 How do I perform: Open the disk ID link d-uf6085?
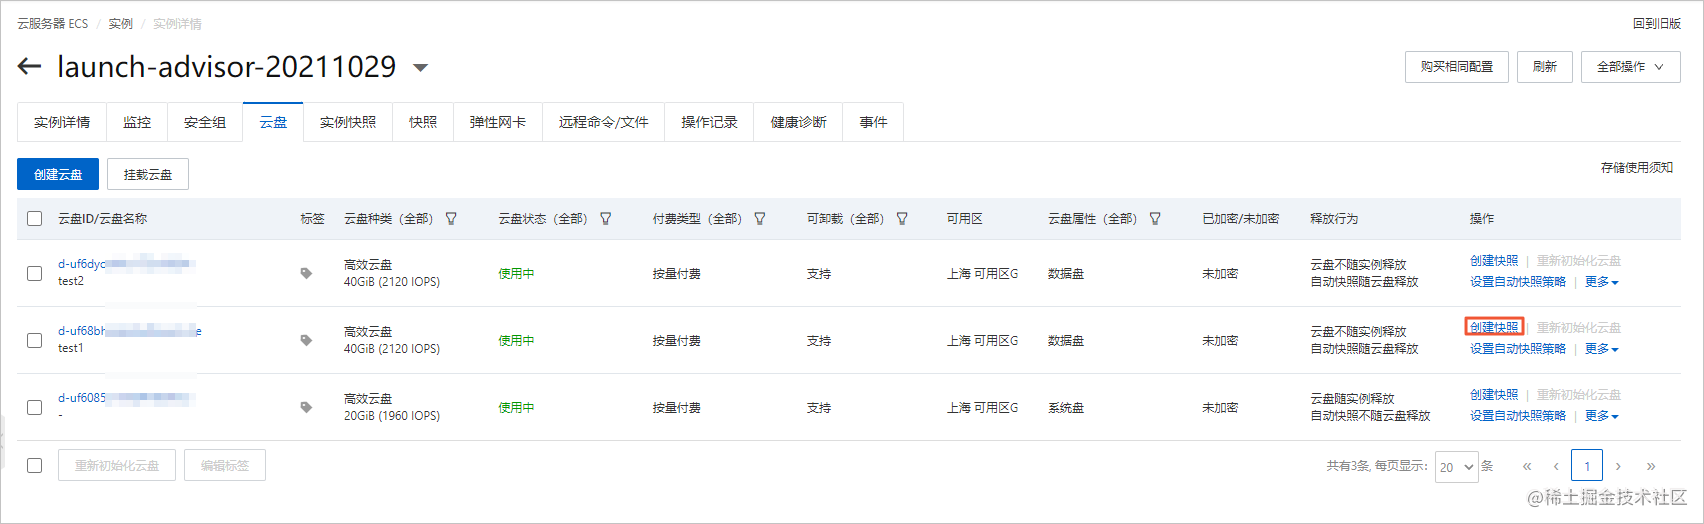point(125,398)
